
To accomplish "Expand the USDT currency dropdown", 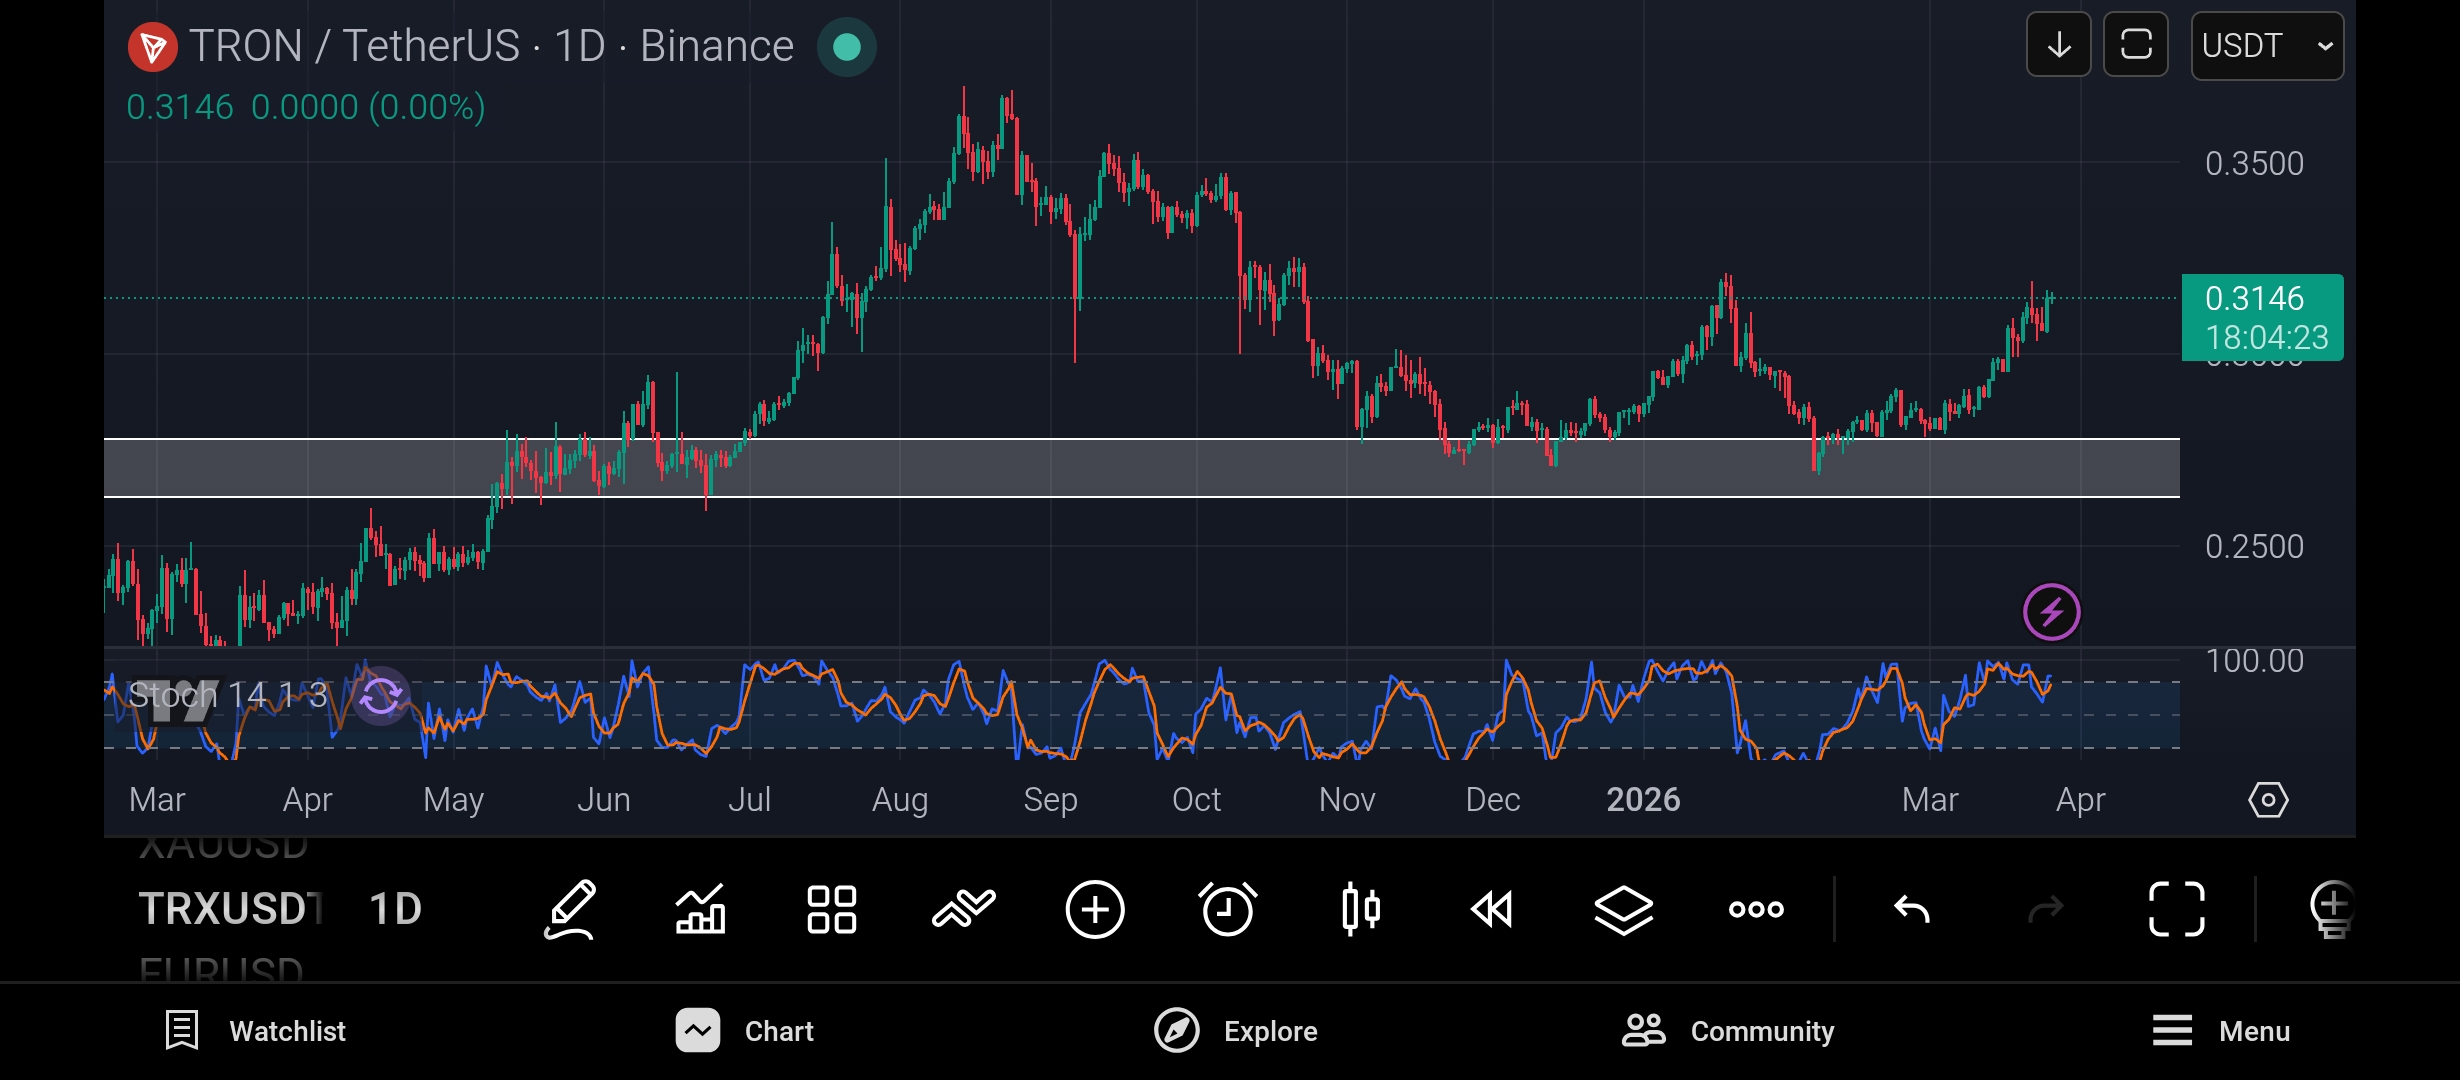I will 2266,46.
